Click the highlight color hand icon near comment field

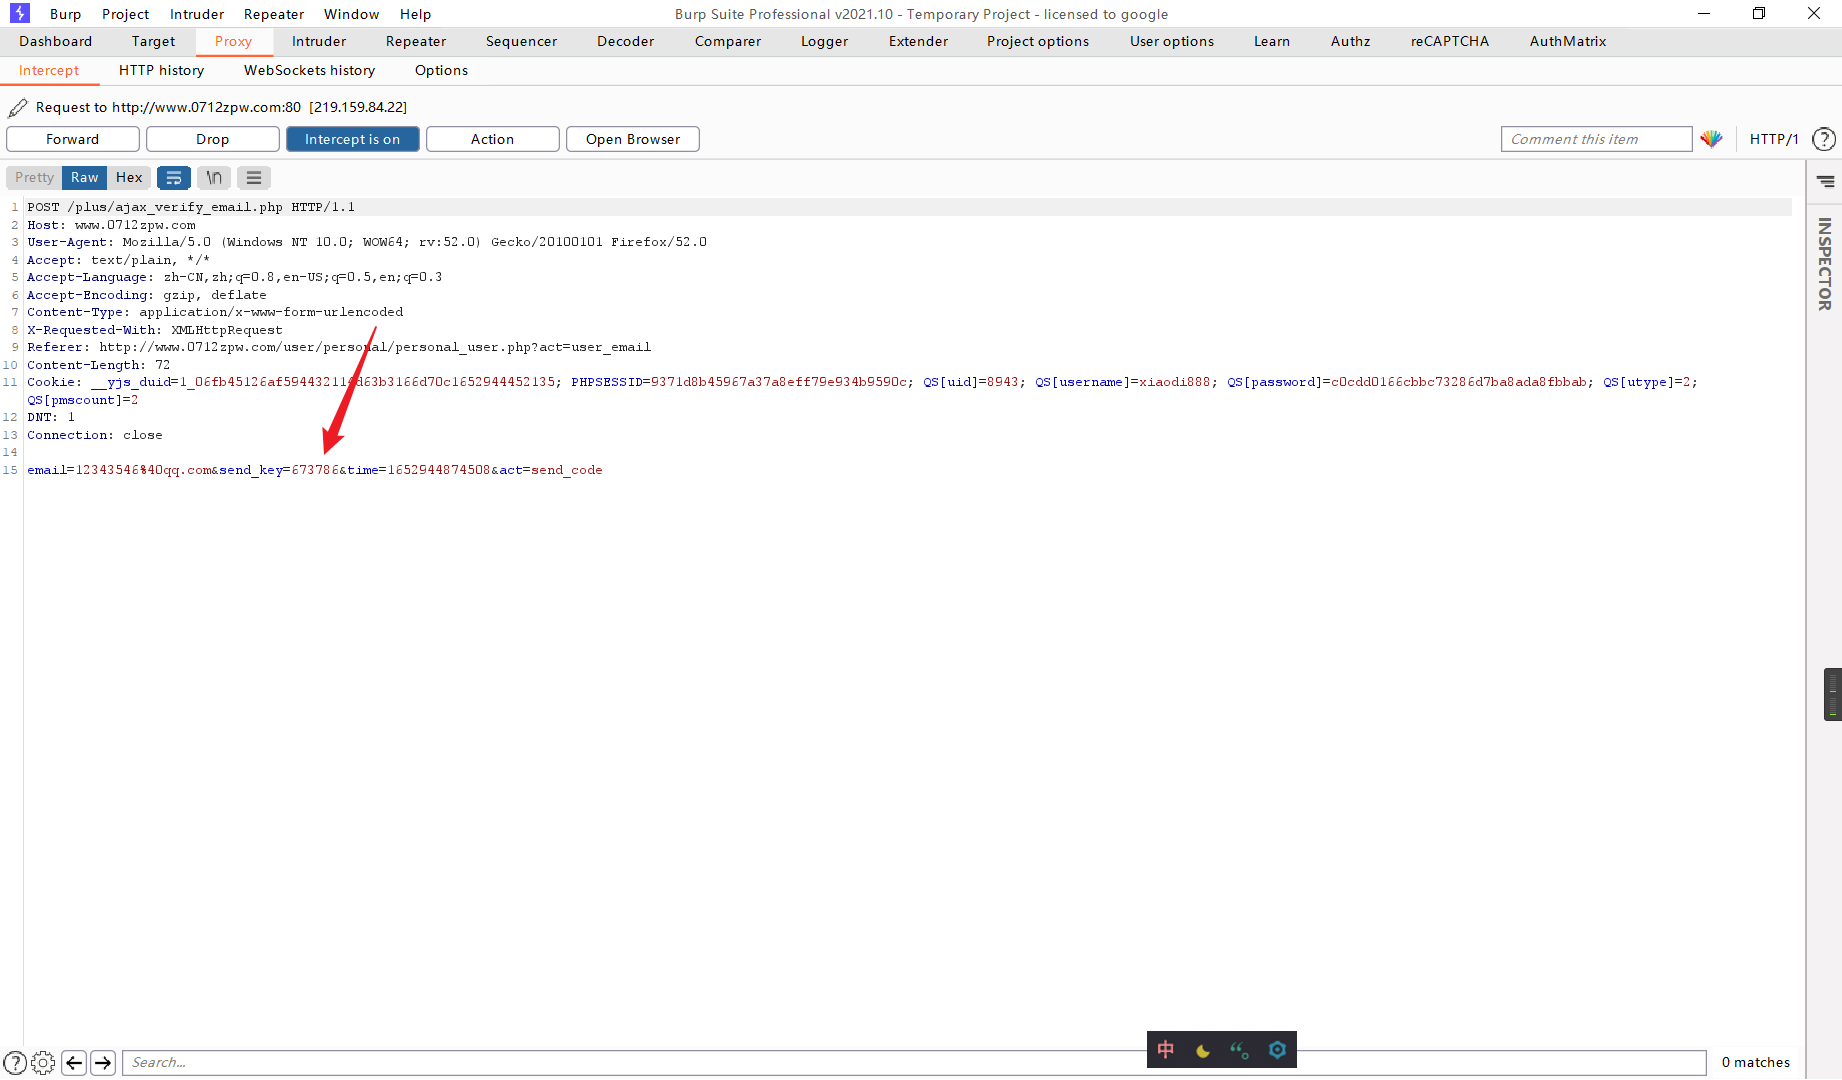click(1711, 139)
